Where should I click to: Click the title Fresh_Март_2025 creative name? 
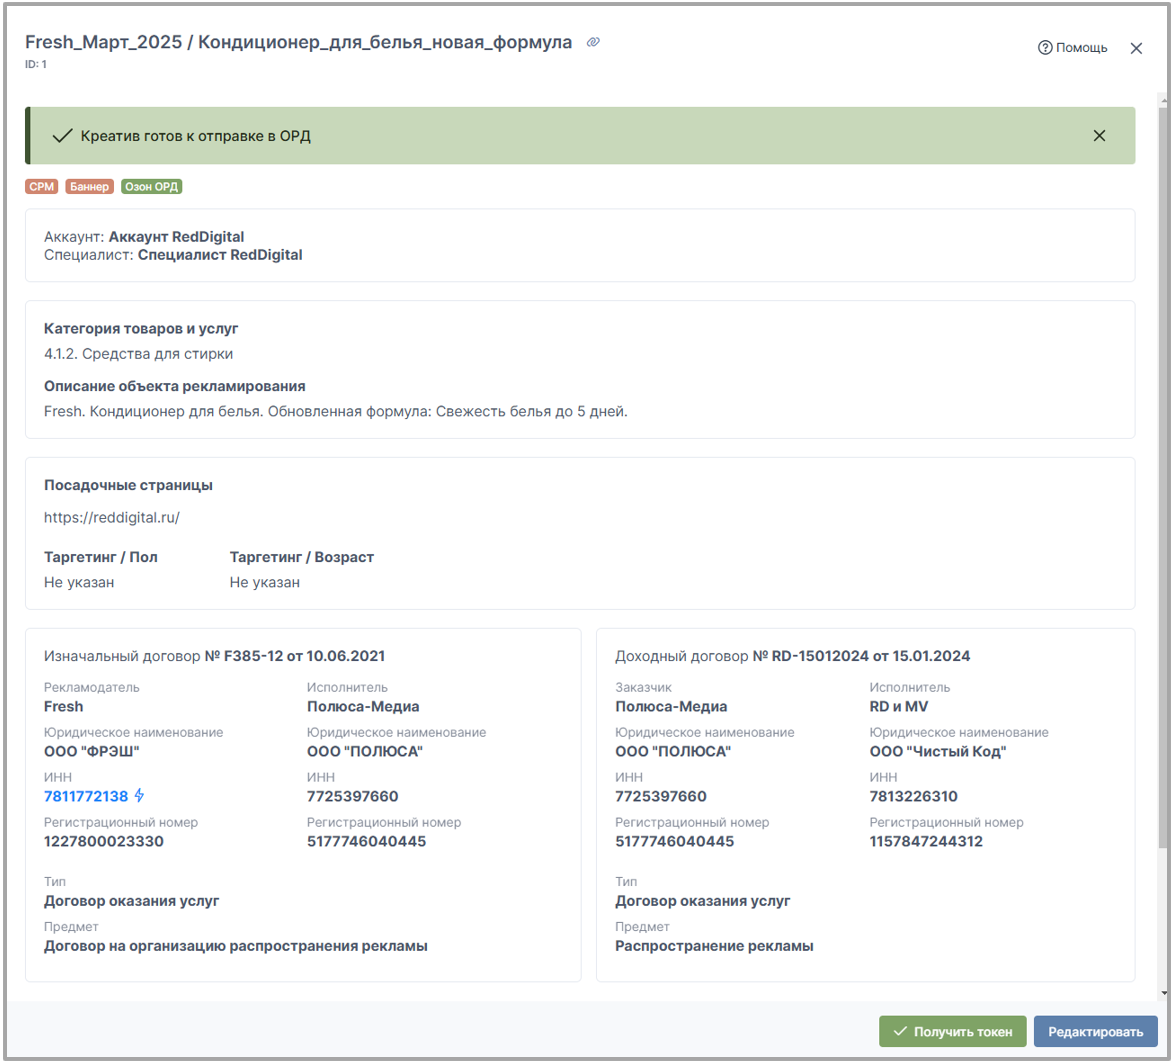point(298,42)
